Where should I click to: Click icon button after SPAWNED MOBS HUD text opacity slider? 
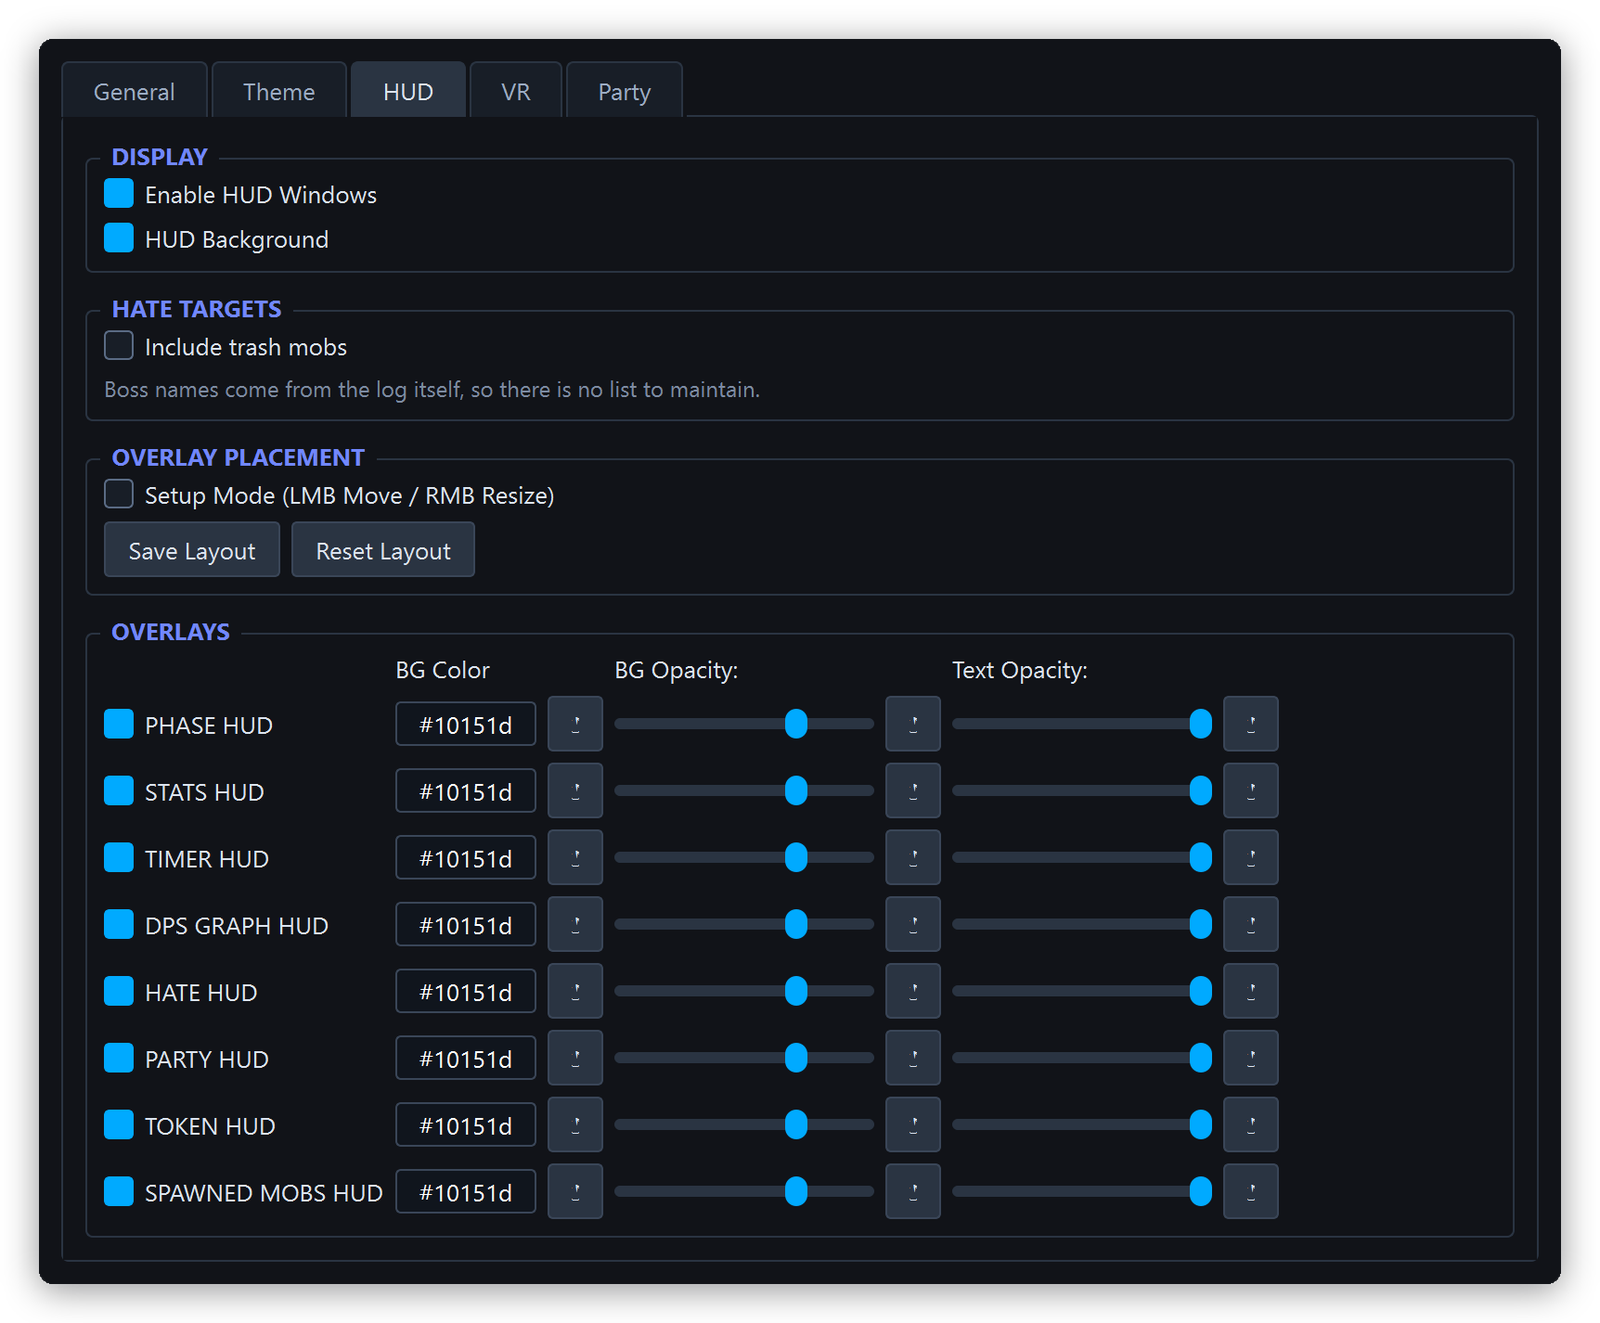pyautogui.click(x=1251, y=1192)
